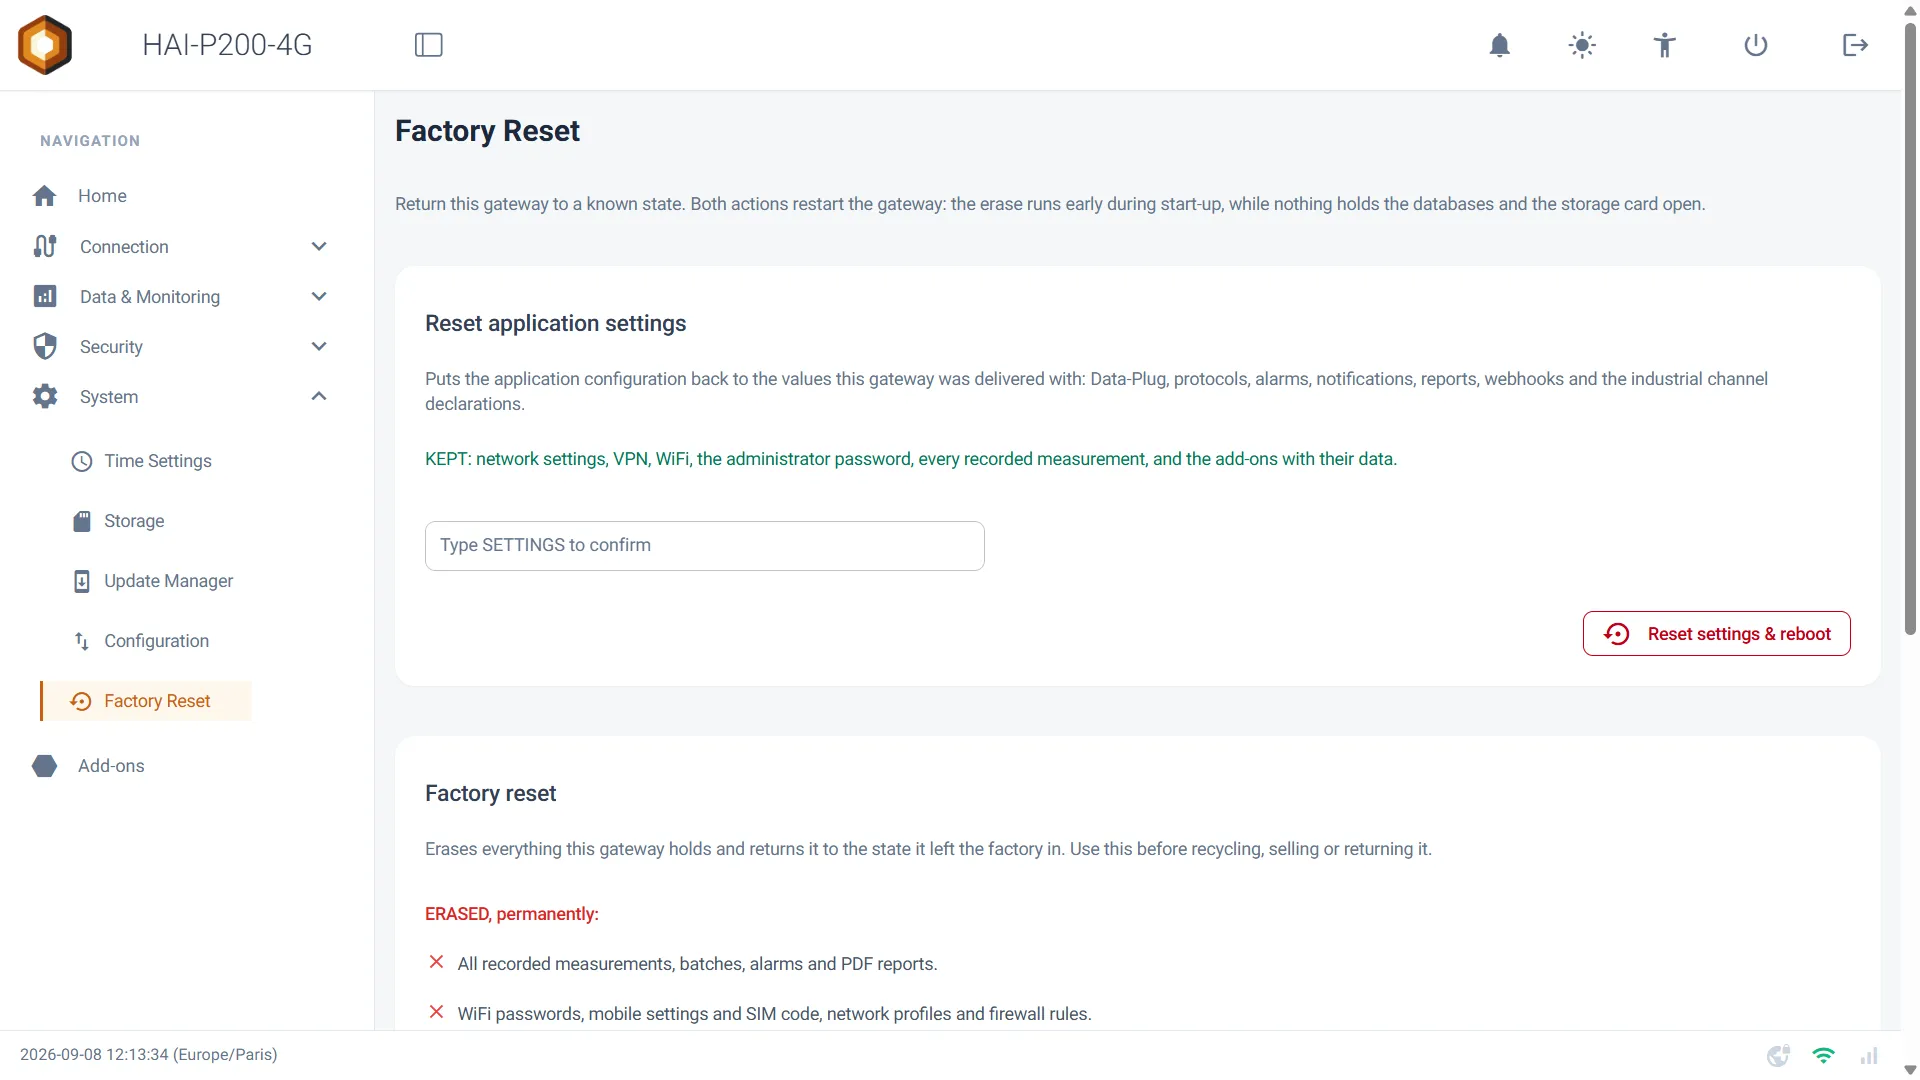This screenshot has width=1920, height=1080.
Task: Toggle the sidebar panel icon
Action: [x=429, y=45]
